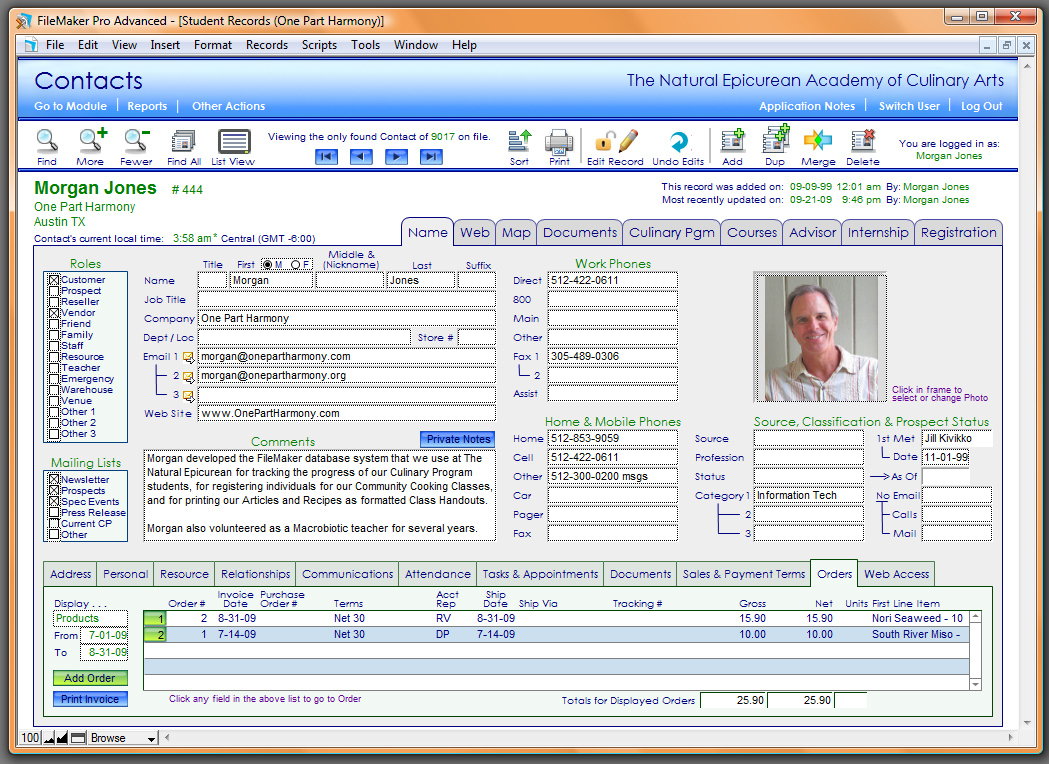Click the orders list scroll up arrow
This screenshot has width=1049, height=764.
coord(975,616)
